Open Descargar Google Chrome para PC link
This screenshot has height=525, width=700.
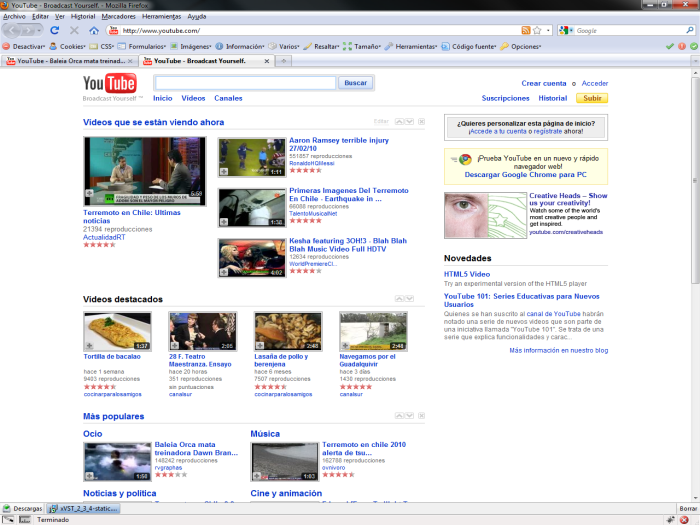coord(525,175)
